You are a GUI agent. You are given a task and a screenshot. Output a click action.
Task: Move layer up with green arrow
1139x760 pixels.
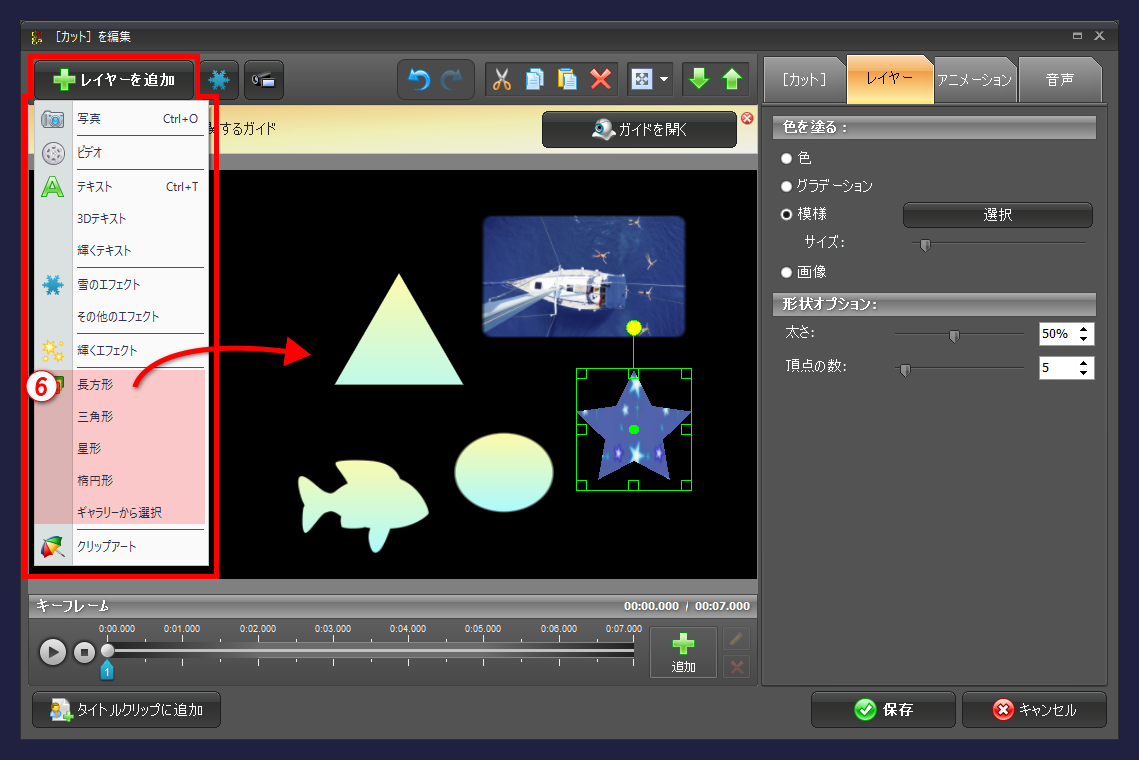[733, 80]
